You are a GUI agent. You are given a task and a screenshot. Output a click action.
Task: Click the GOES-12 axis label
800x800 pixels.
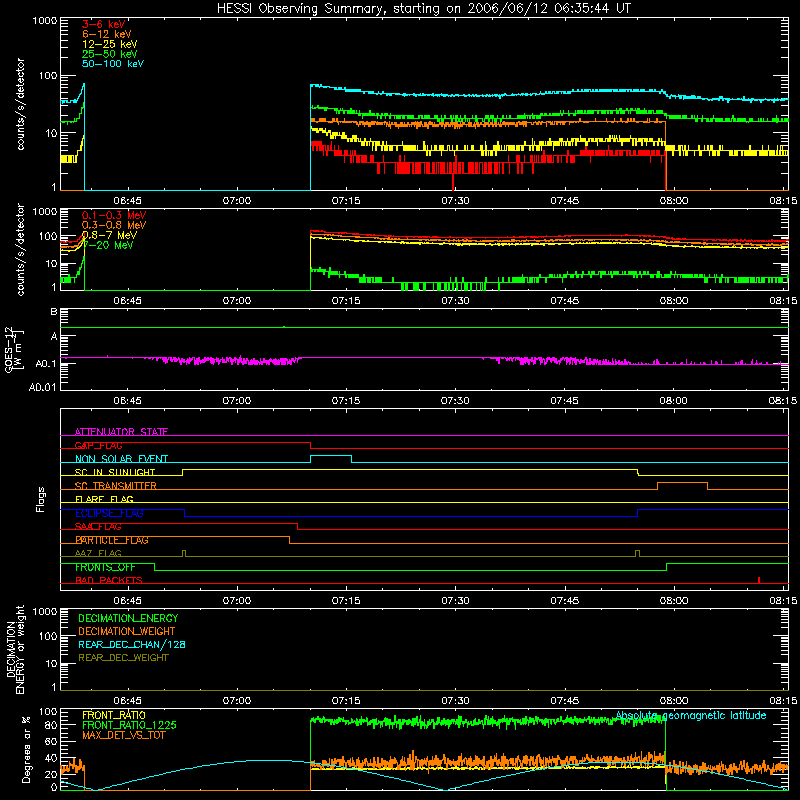pyautogui.click(x=13, y=349)
